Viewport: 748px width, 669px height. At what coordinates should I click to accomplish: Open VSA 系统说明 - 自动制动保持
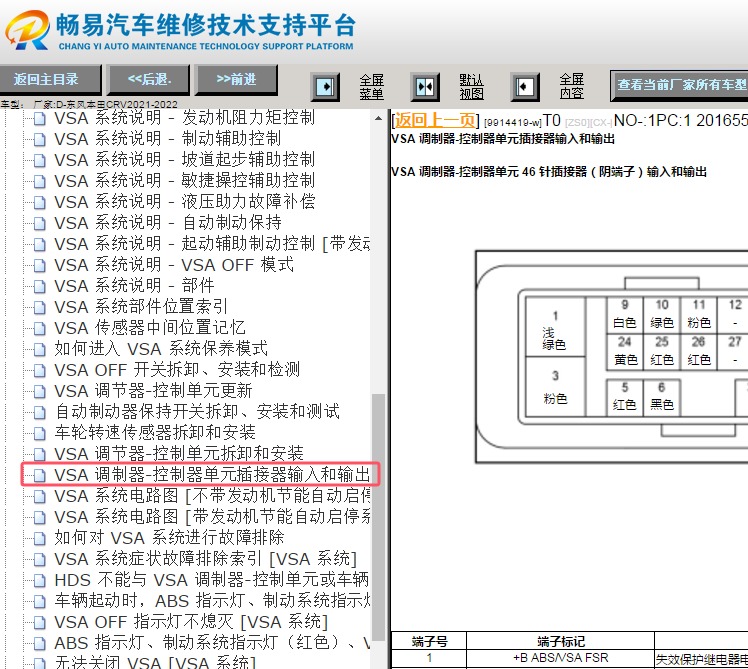(167, 223)
